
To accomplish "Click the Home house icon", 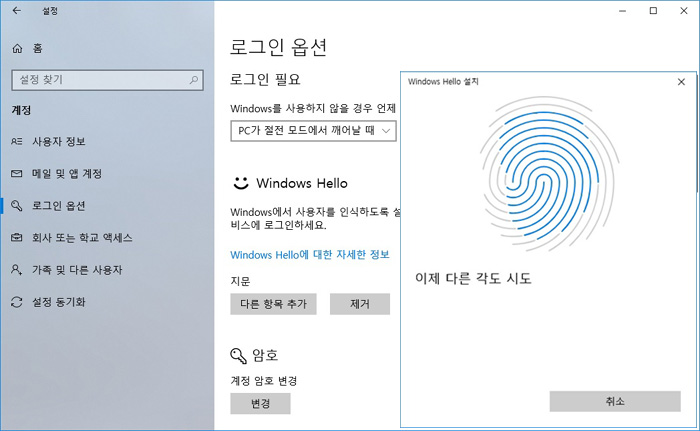I will tap(17, 48).
